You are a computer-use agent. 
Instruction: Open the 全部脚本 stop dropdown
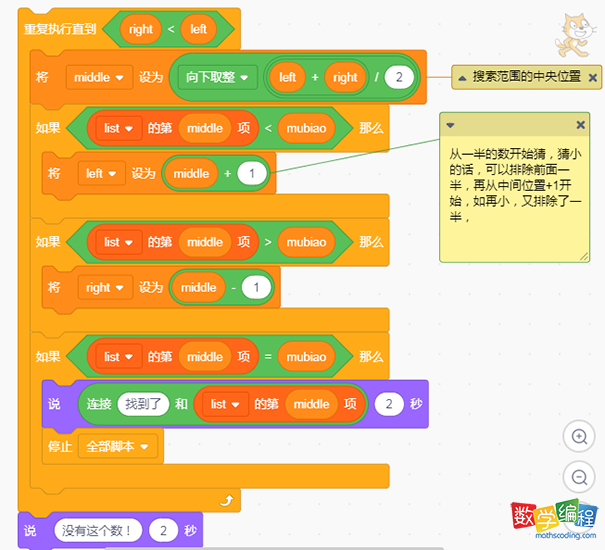click(118, 447)
